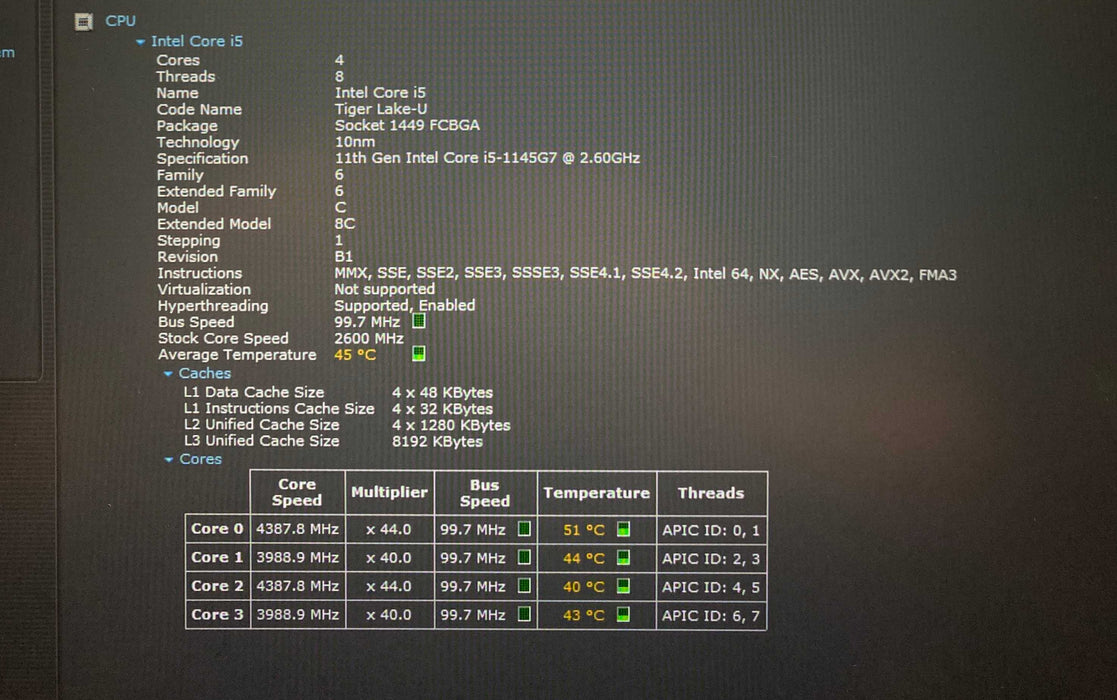Click Core 1 temperature indicator icon
Viewport: 1117px width, 700px height.
click(x=623, y=558)
